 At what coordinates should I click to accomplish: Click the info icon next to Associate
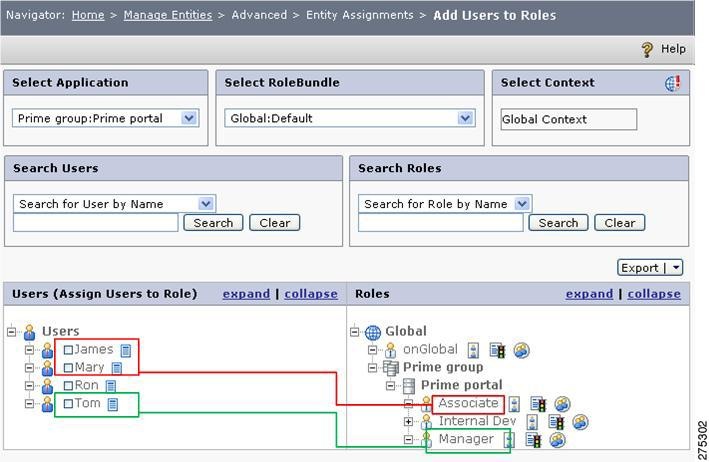tap(514, 404)
